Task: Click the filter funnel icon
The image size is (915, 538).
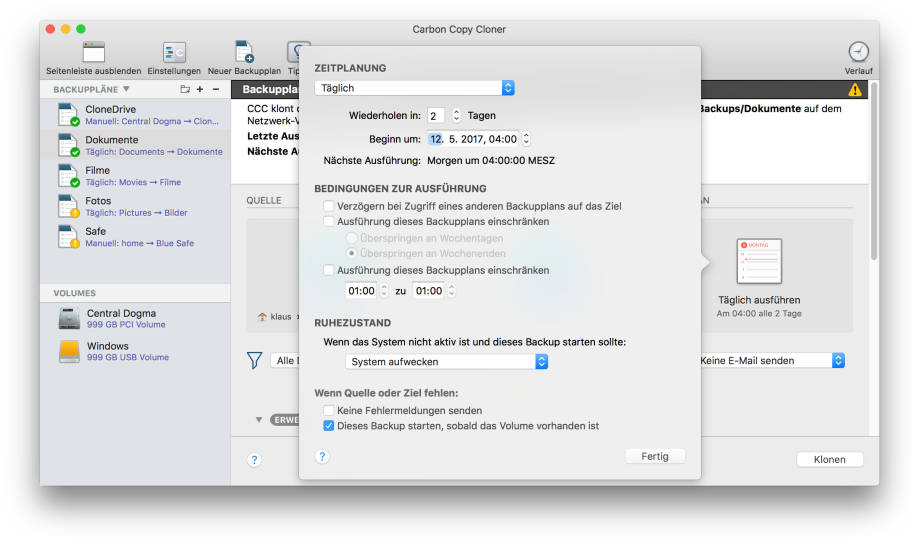Action: tap(254, 361)
